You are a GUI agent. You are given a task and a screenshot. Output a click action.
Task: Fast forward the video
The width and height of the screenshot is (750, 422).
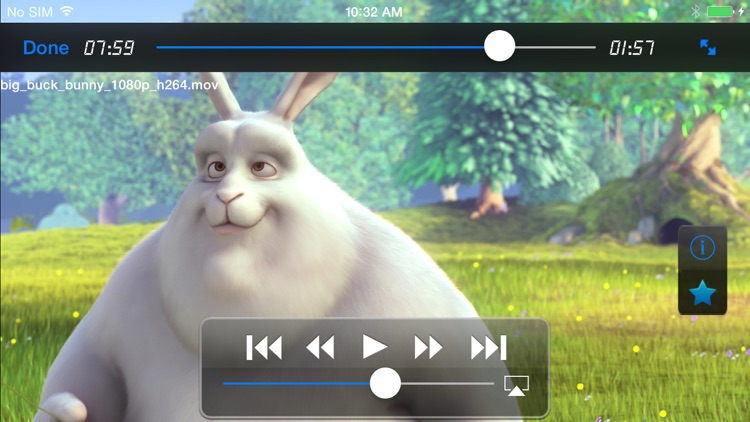(x=428, y=347)
